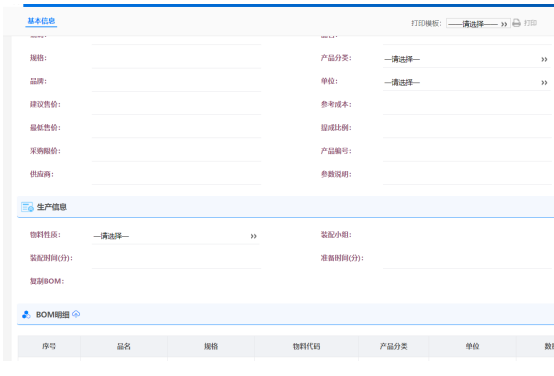Click the 生产信息 section icon
Screen dimensions: 554x376
tap(27, 207)
